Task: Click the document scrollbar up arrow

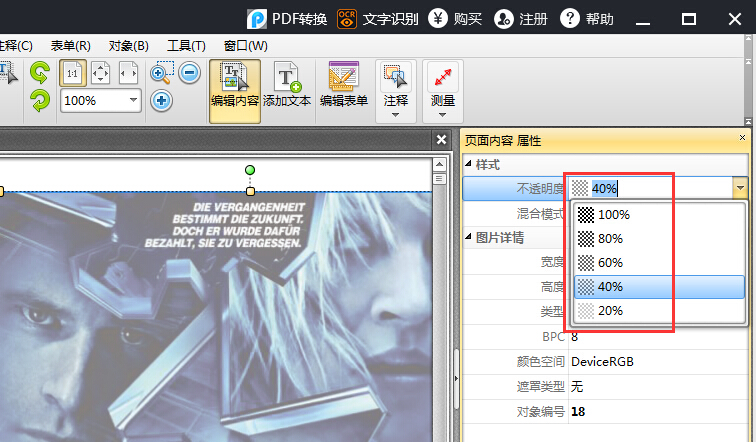Action: 439,165
